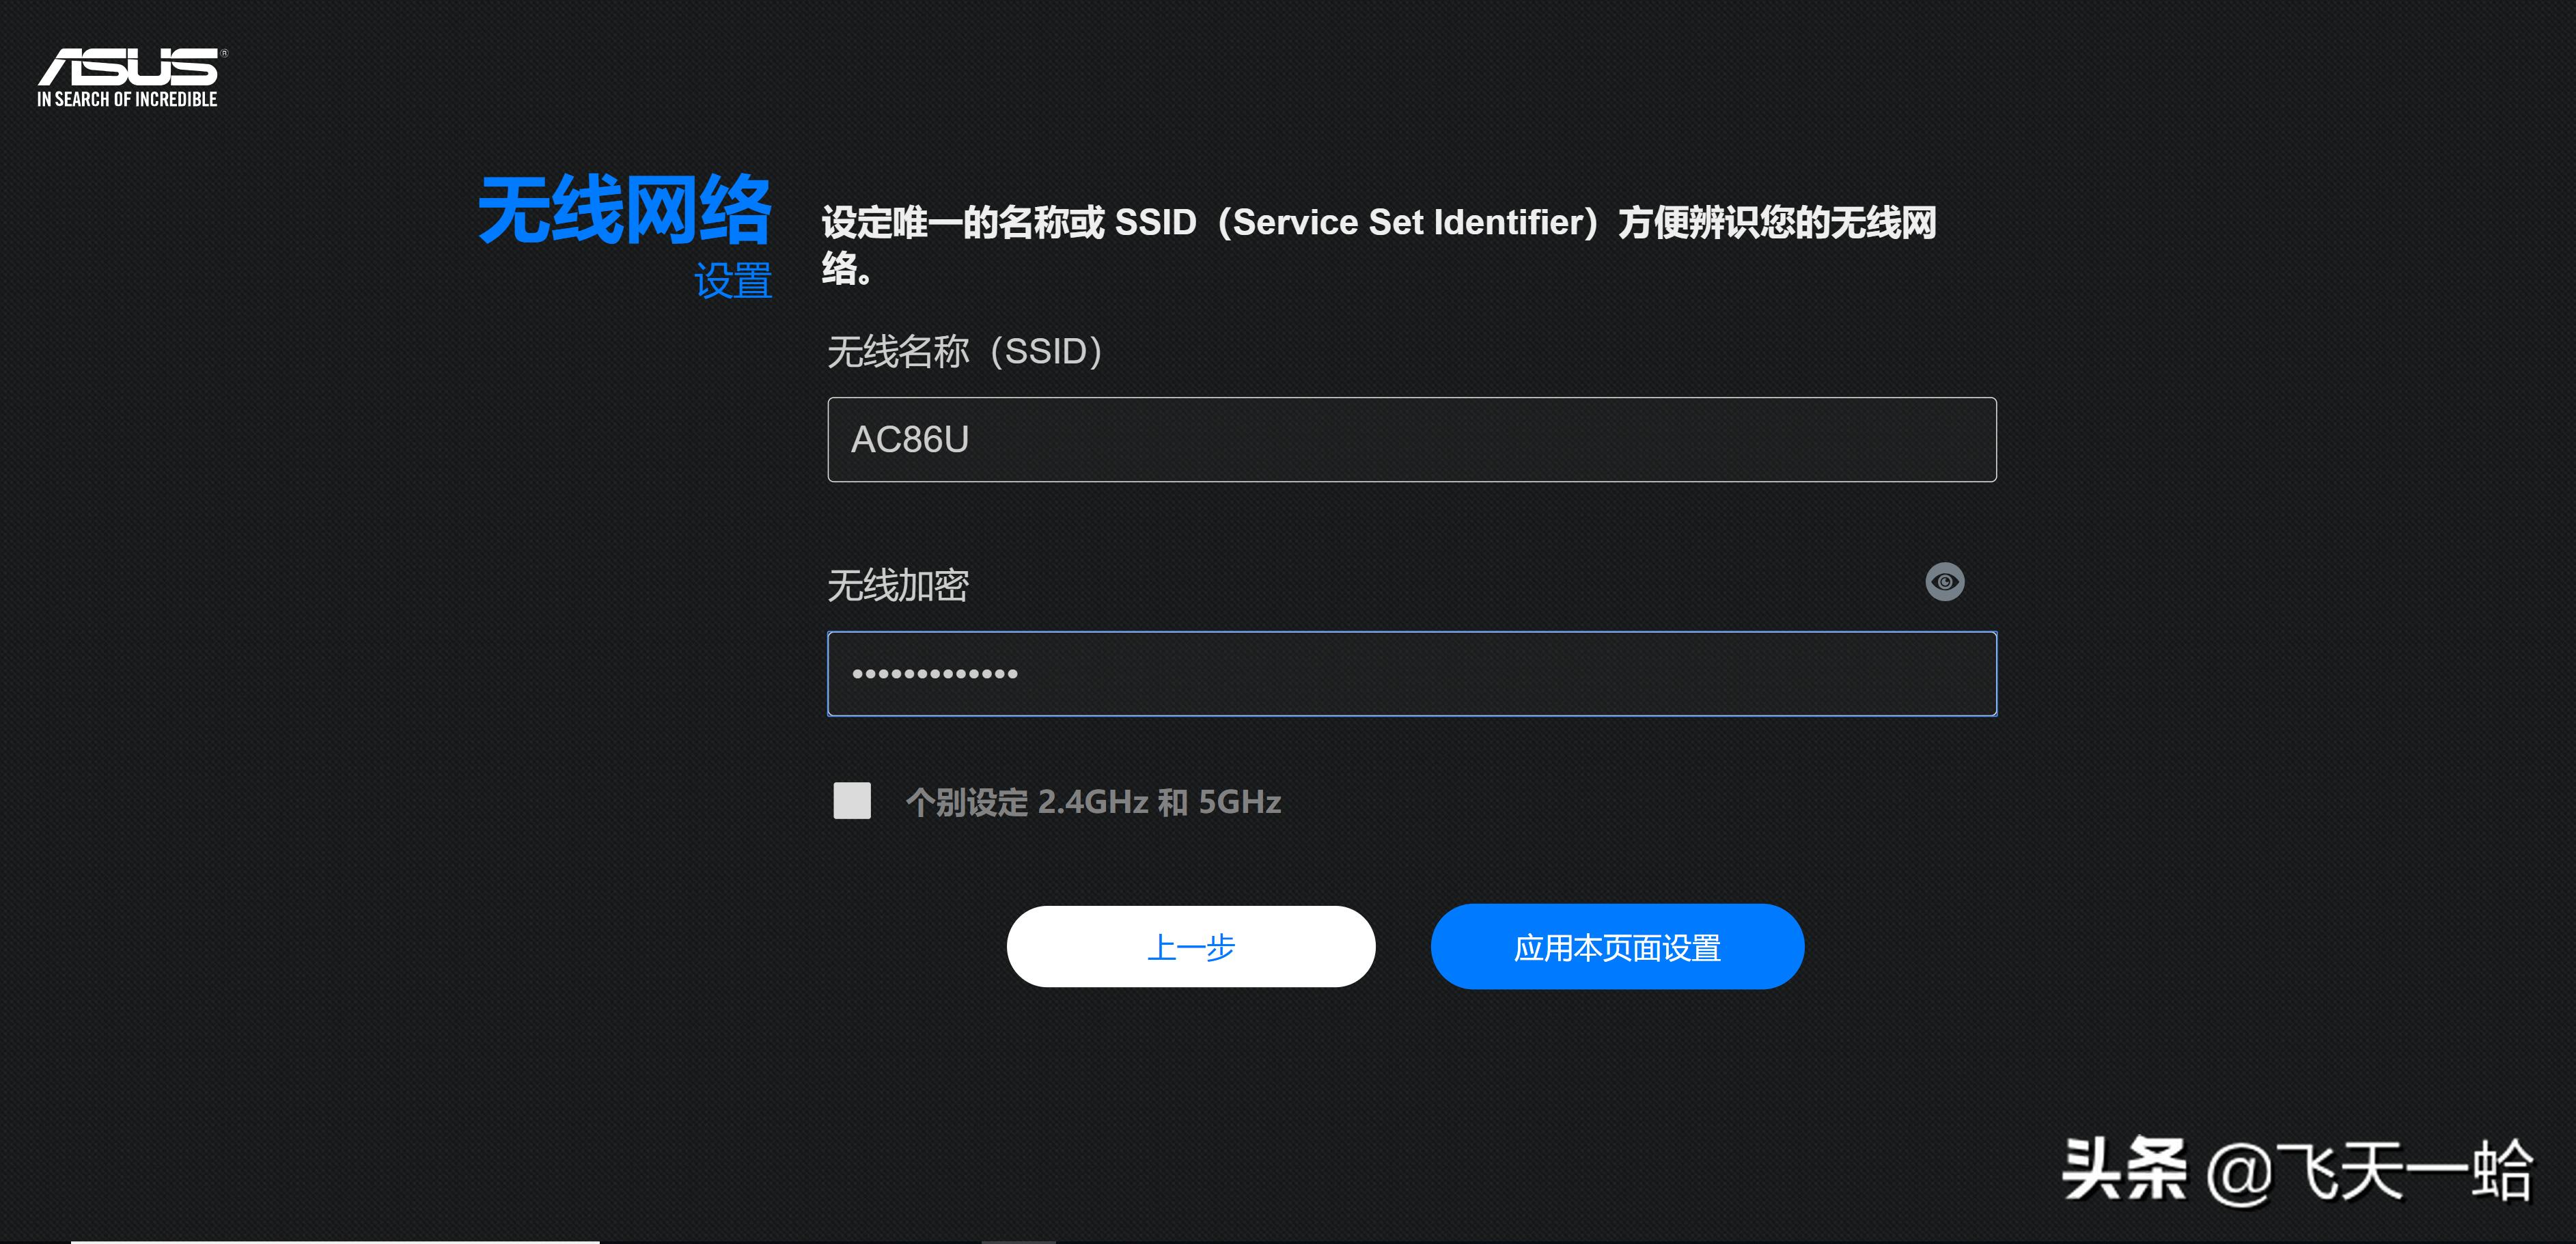Viewport: 2576px width, 1244px height.
Task: Click the AC86U text in the name field
Action: pyautogui.click(x=911, y=439)
